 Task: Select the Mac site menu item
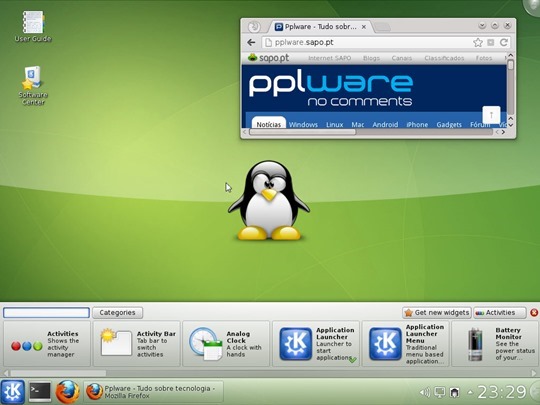(x=357, y=124)
